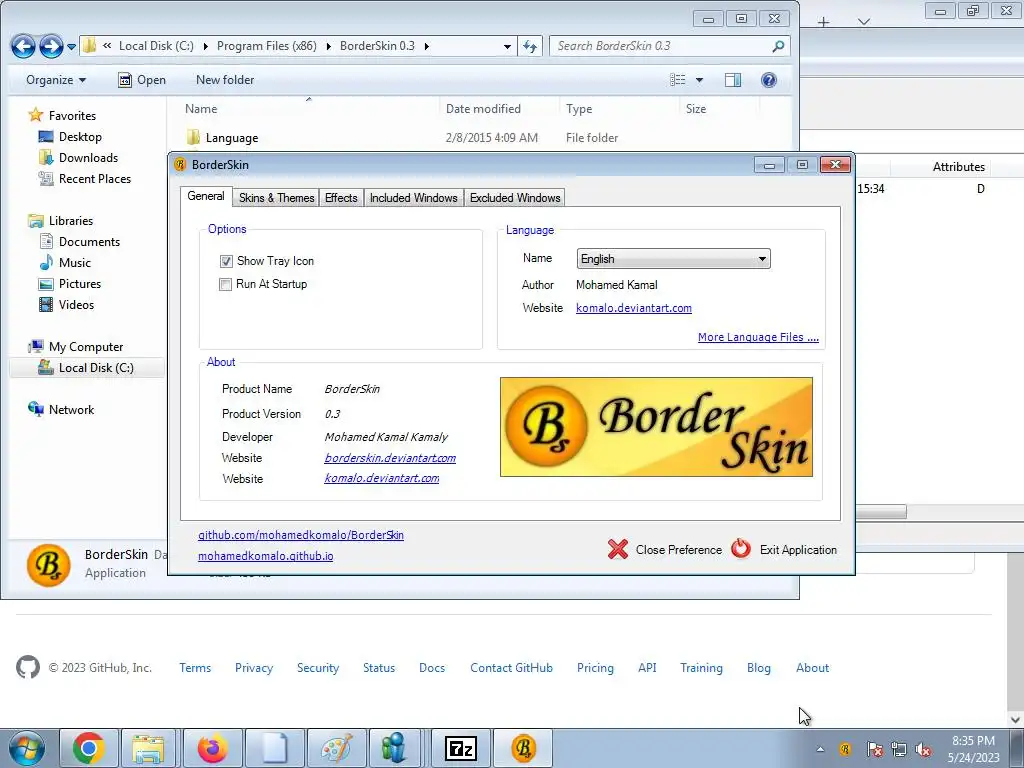Click the Explorer help icon
Image resolution: width=1024 pixels, height=768 pixels.
click(769, 80)
